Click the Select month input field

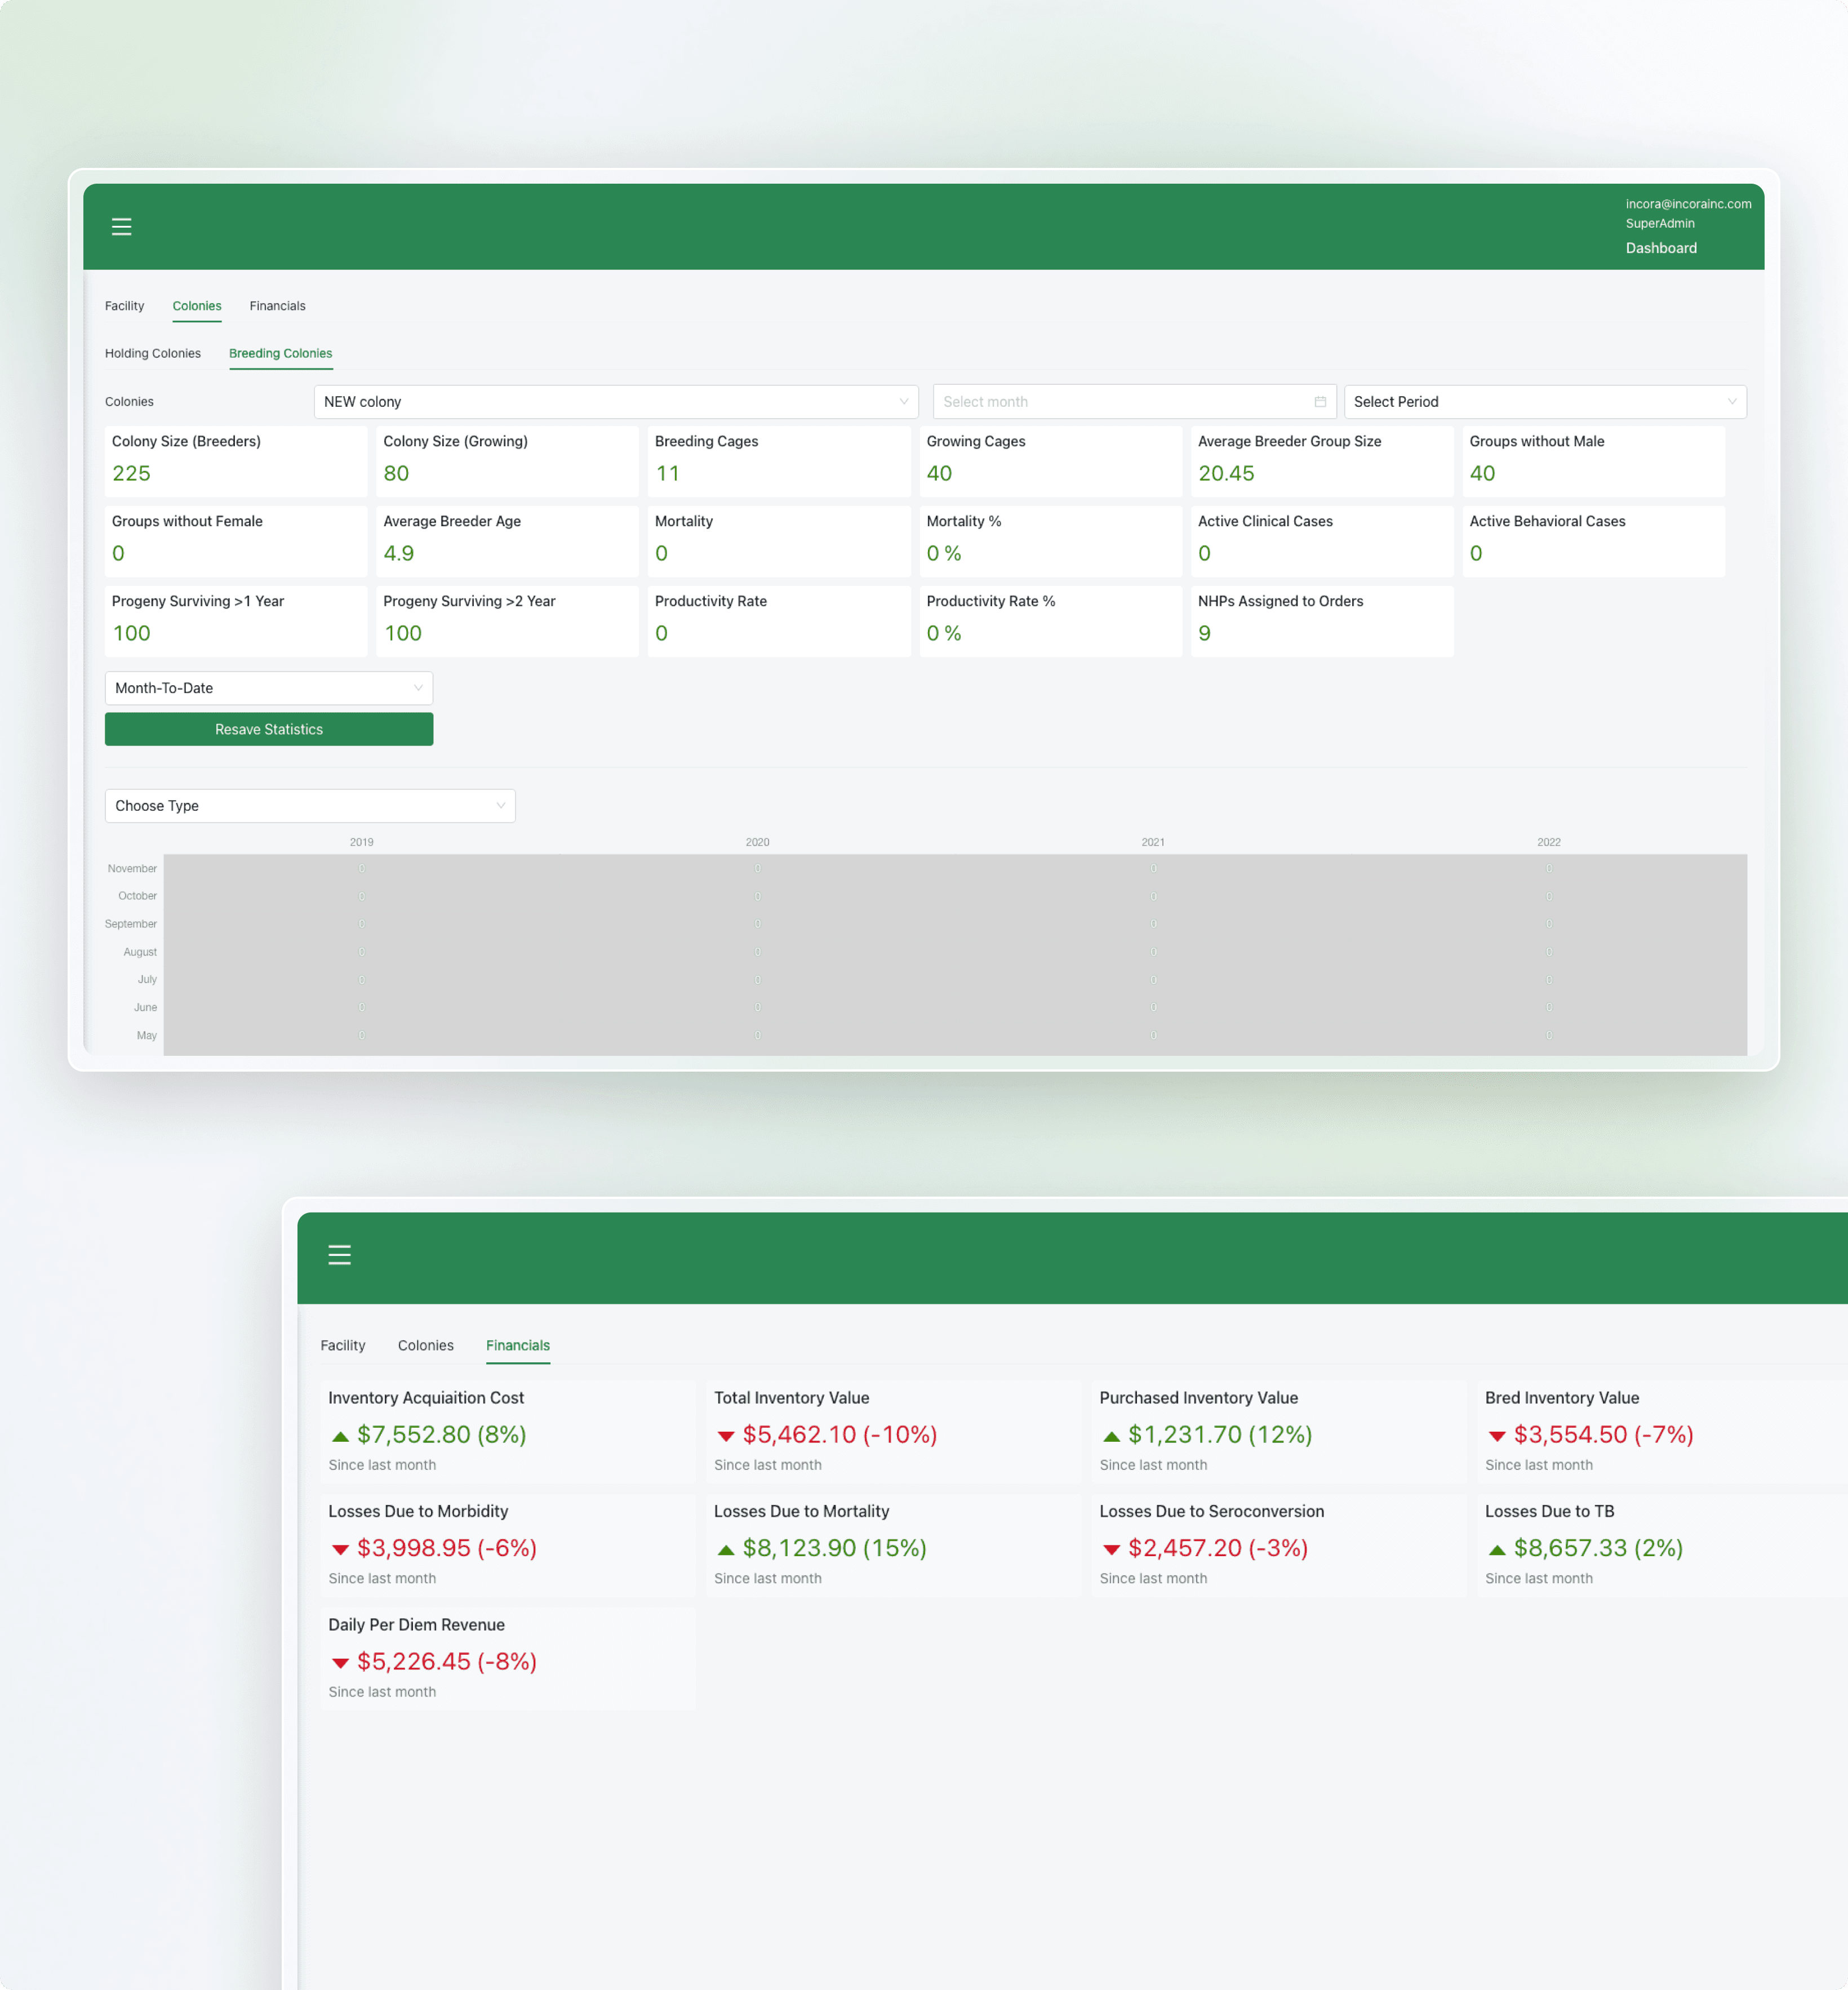[1134, 402]
